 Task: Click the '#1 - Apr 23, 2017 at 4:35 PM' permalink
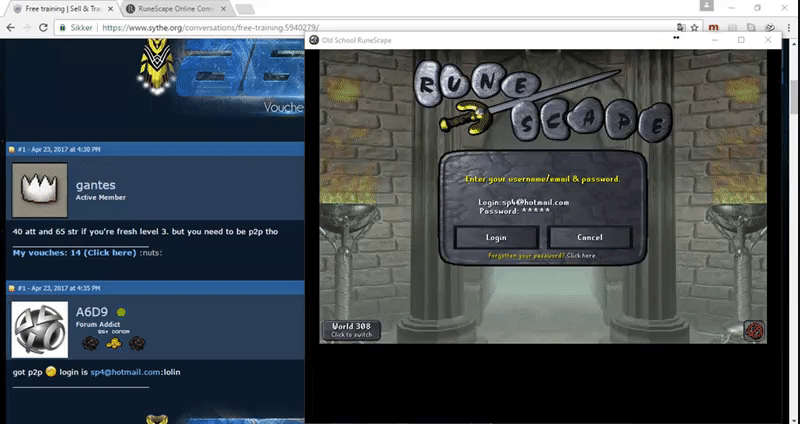(x=59, y=288)
